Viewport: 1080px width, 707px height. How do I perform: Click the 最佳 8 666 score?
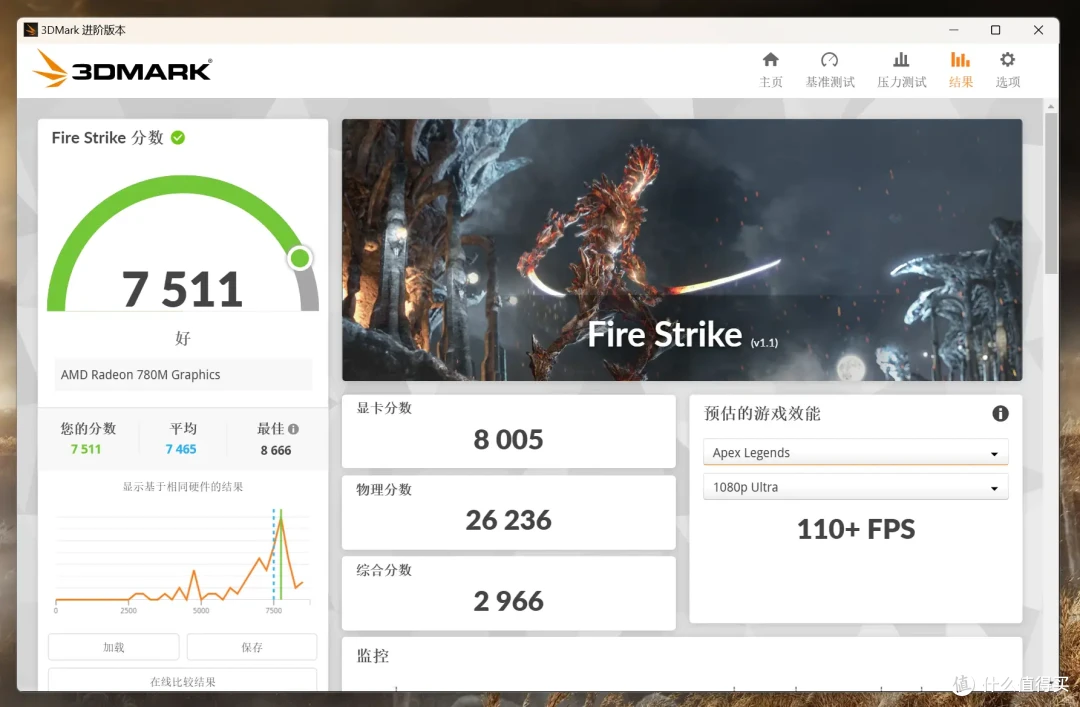276,450
